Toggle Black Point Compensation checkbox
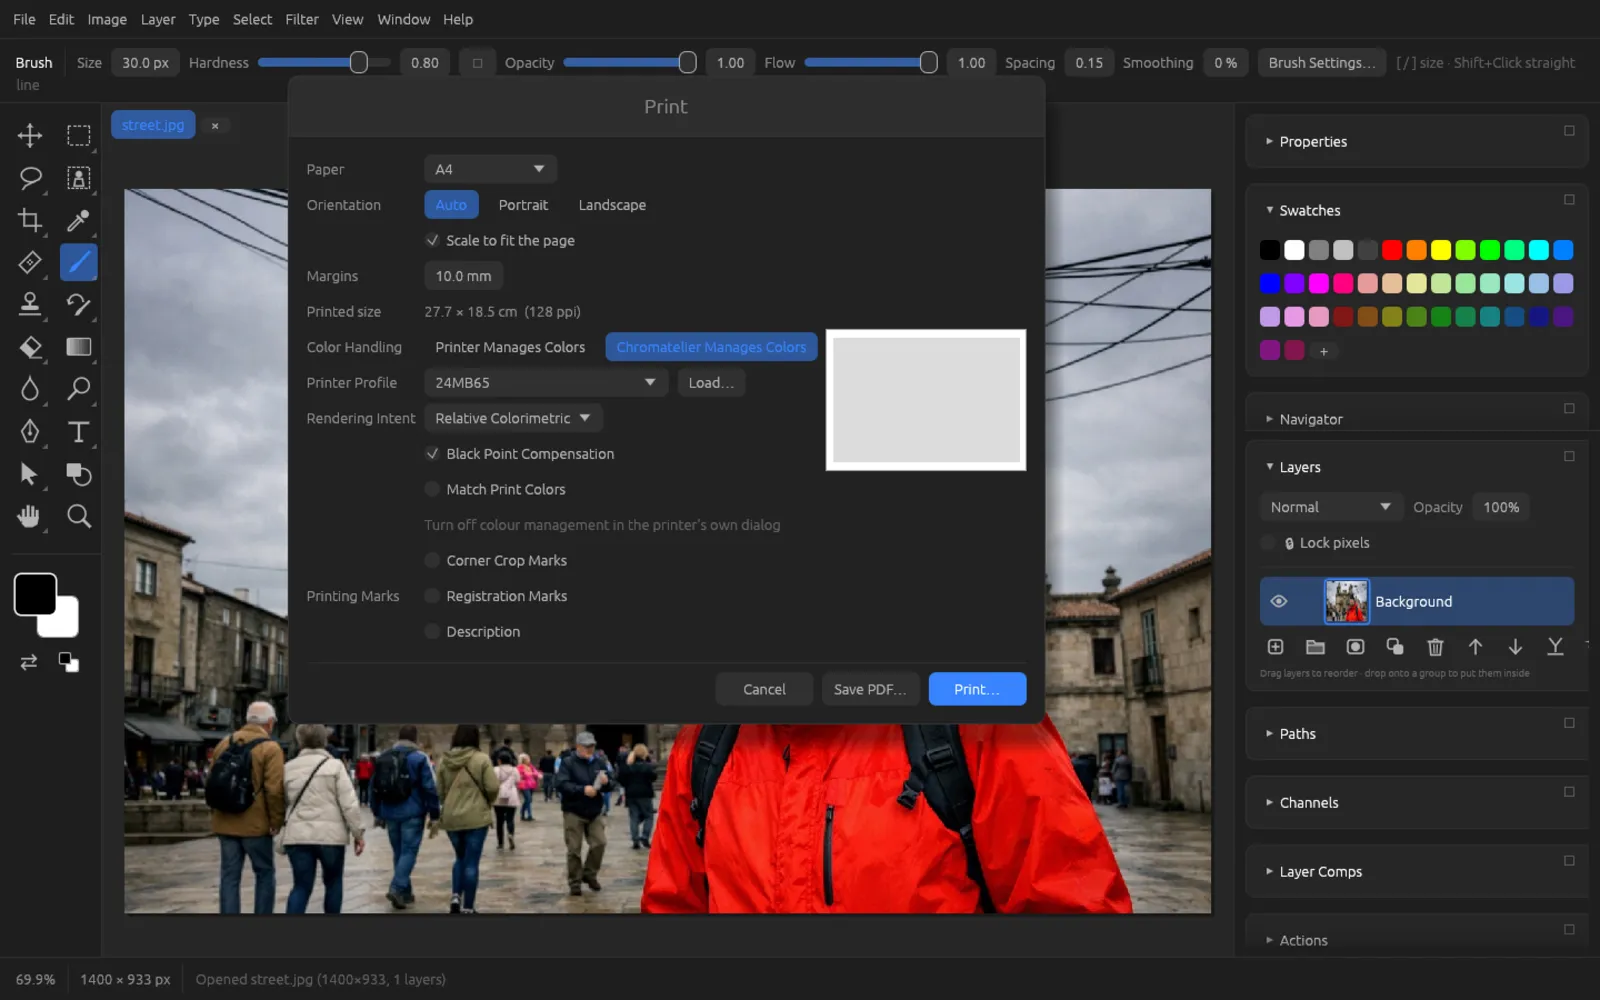 pos(432,454)
